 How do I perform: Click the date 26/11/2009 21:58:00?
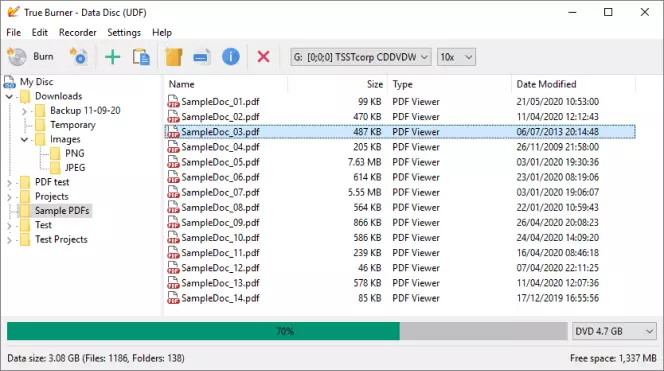[557, 147]
